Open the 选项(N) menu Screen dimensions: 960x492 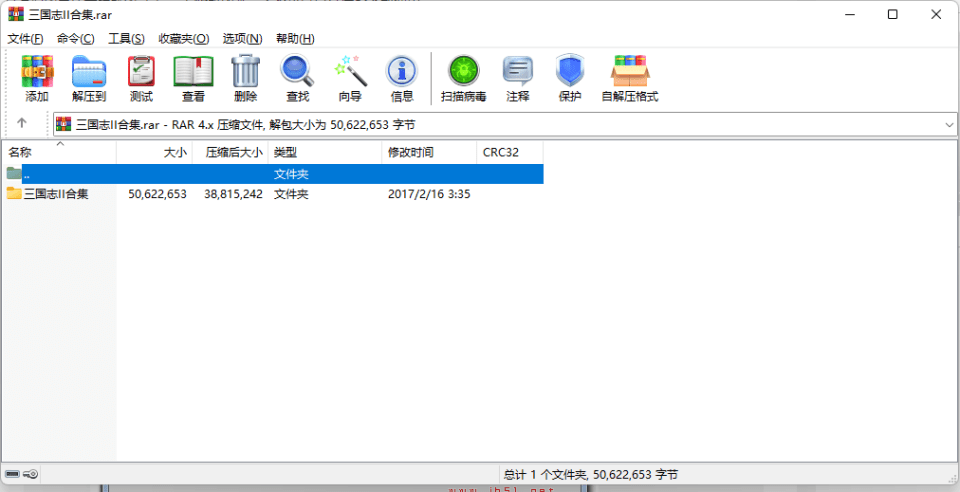[x=242, y=39]
